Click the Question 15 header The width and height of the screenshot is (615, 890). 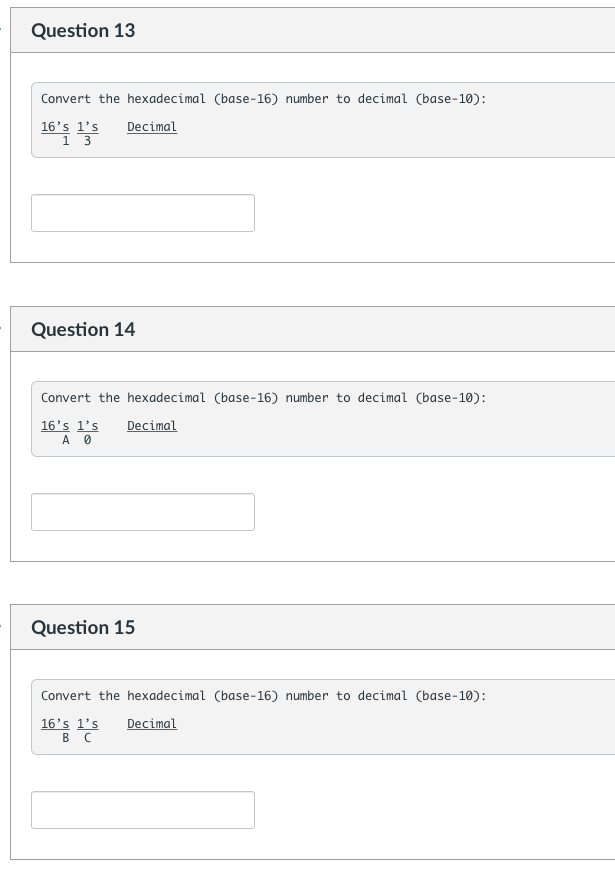[x=83, y=627]
